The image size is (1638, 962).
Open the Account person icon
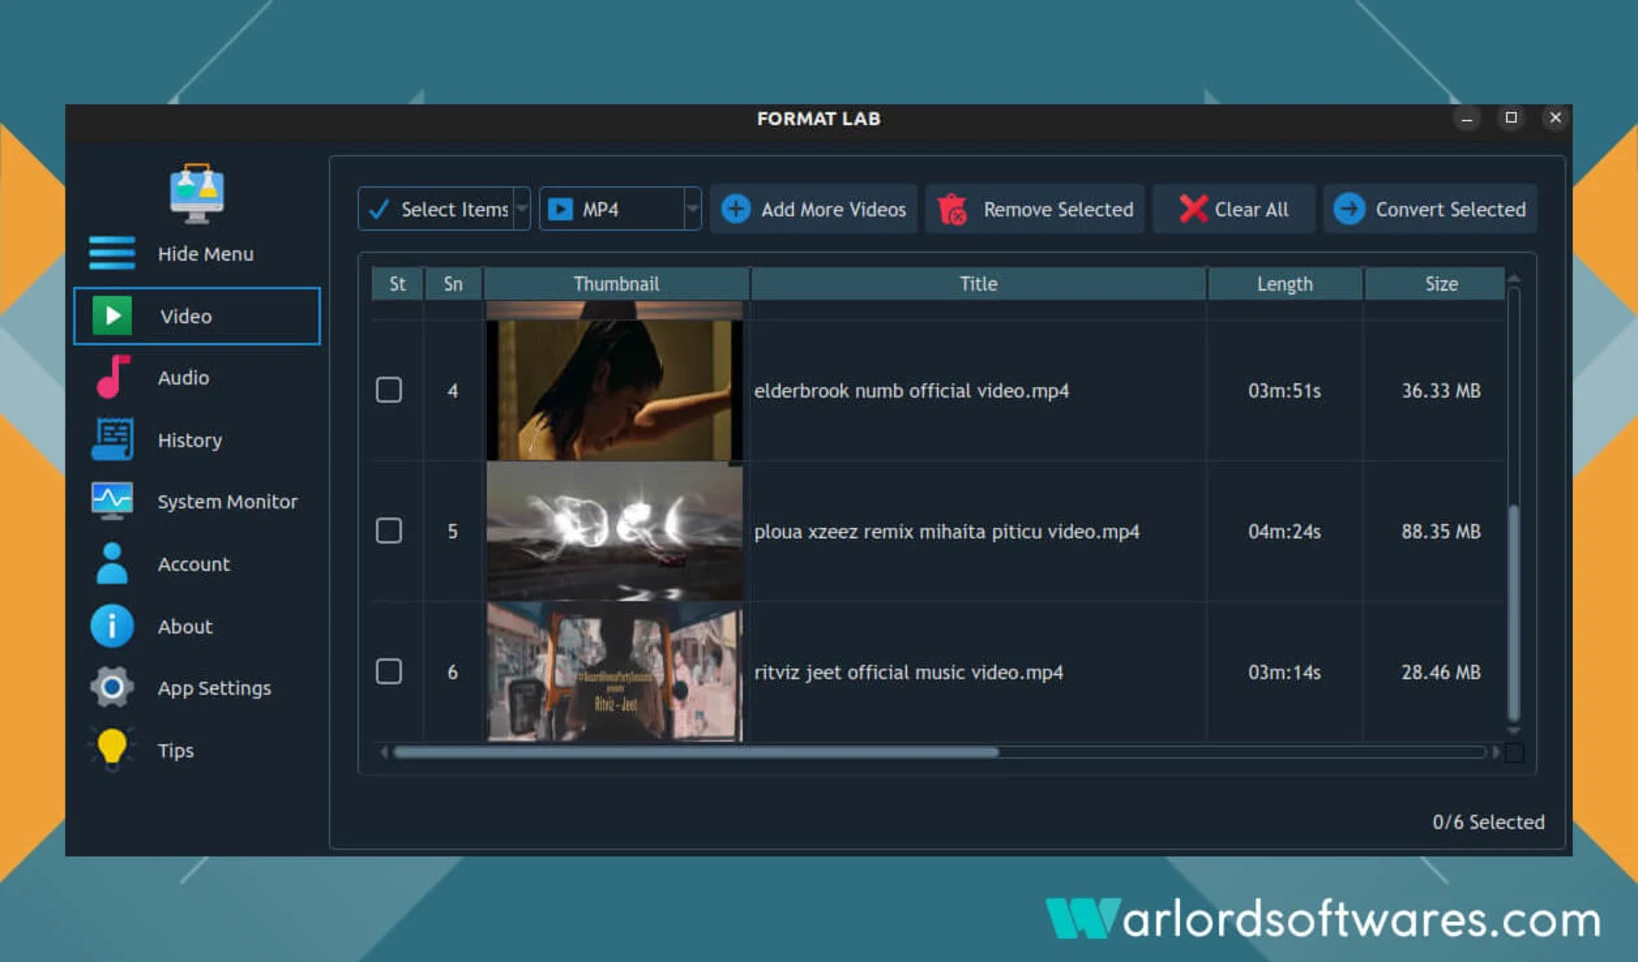112,564
